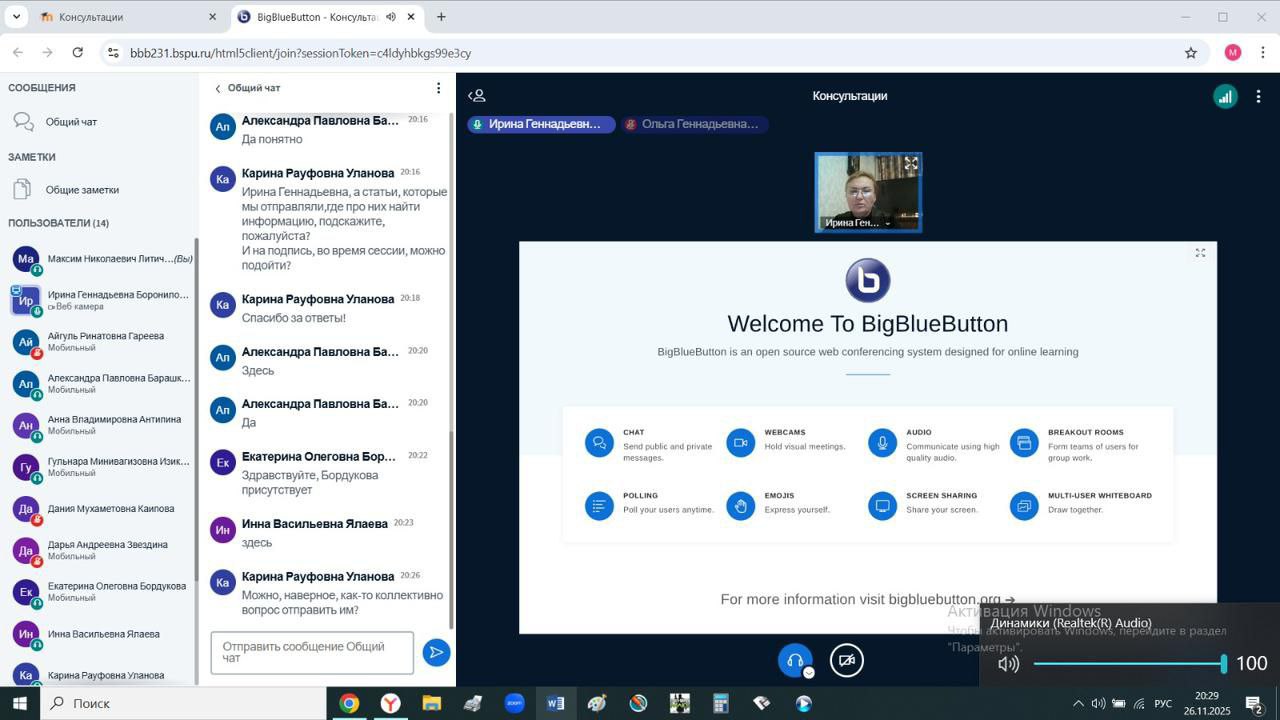Open connection status indicator

point(1225,96)
